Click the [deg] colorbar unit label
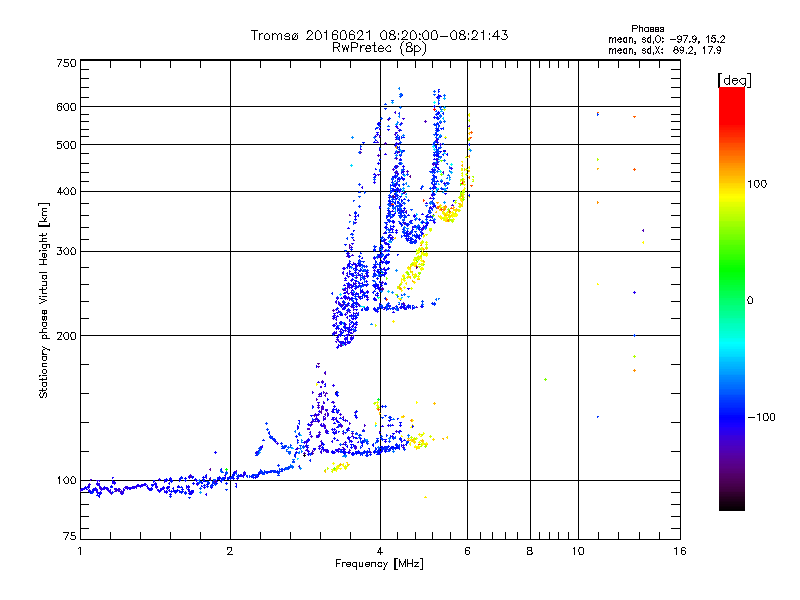The image size is (800, 600). (x=734, y=80)
